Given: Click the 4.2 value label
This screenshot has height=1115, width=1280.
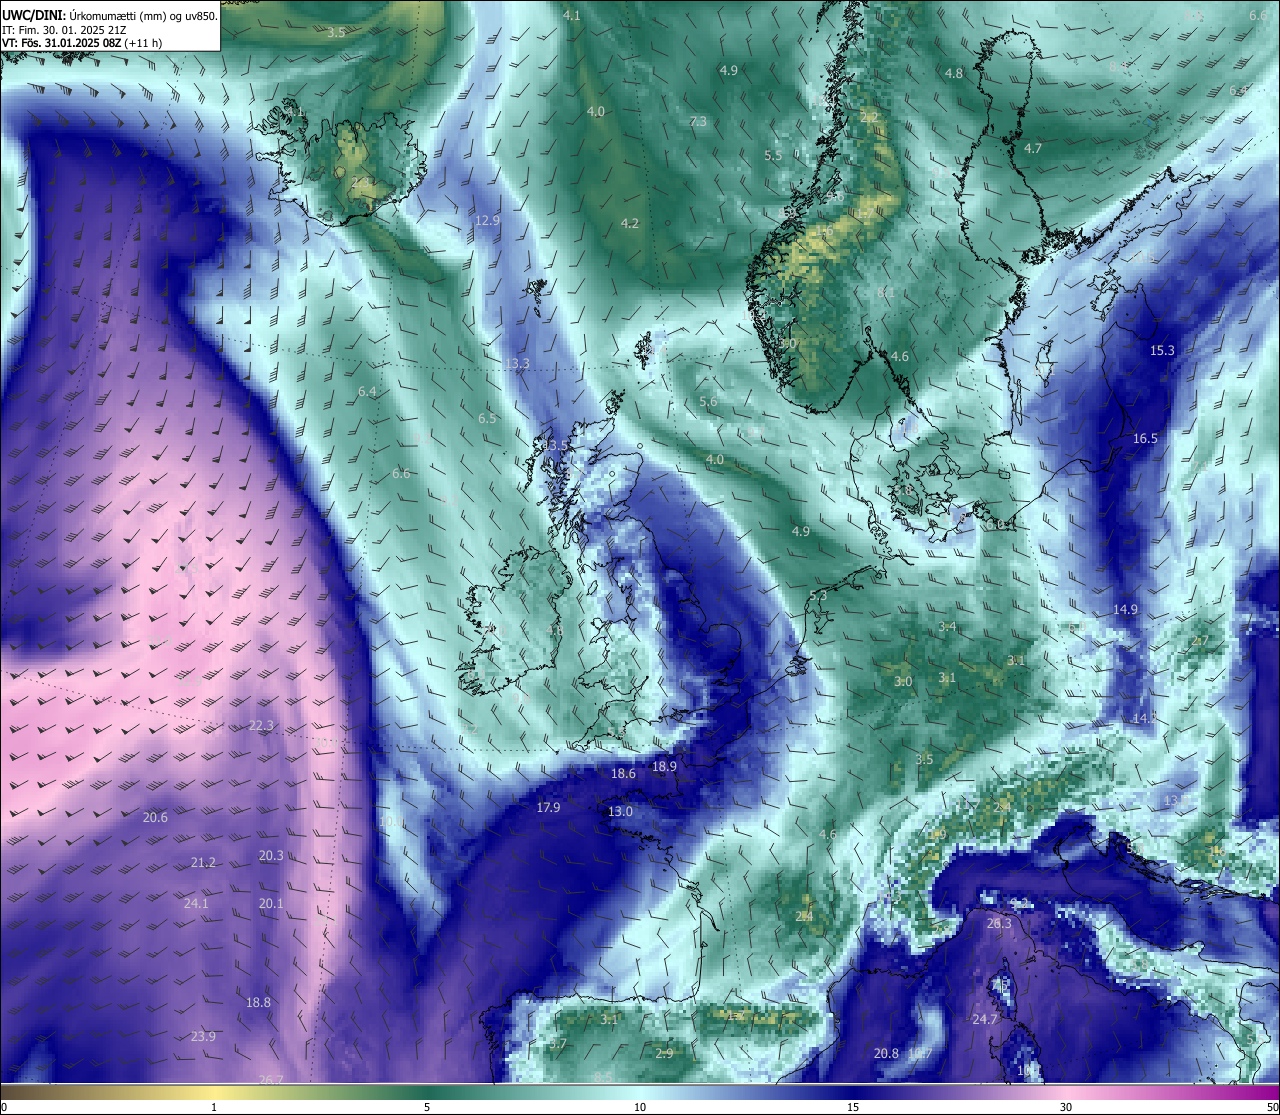Looking at the screenshot, I should [x=629, y=223].
